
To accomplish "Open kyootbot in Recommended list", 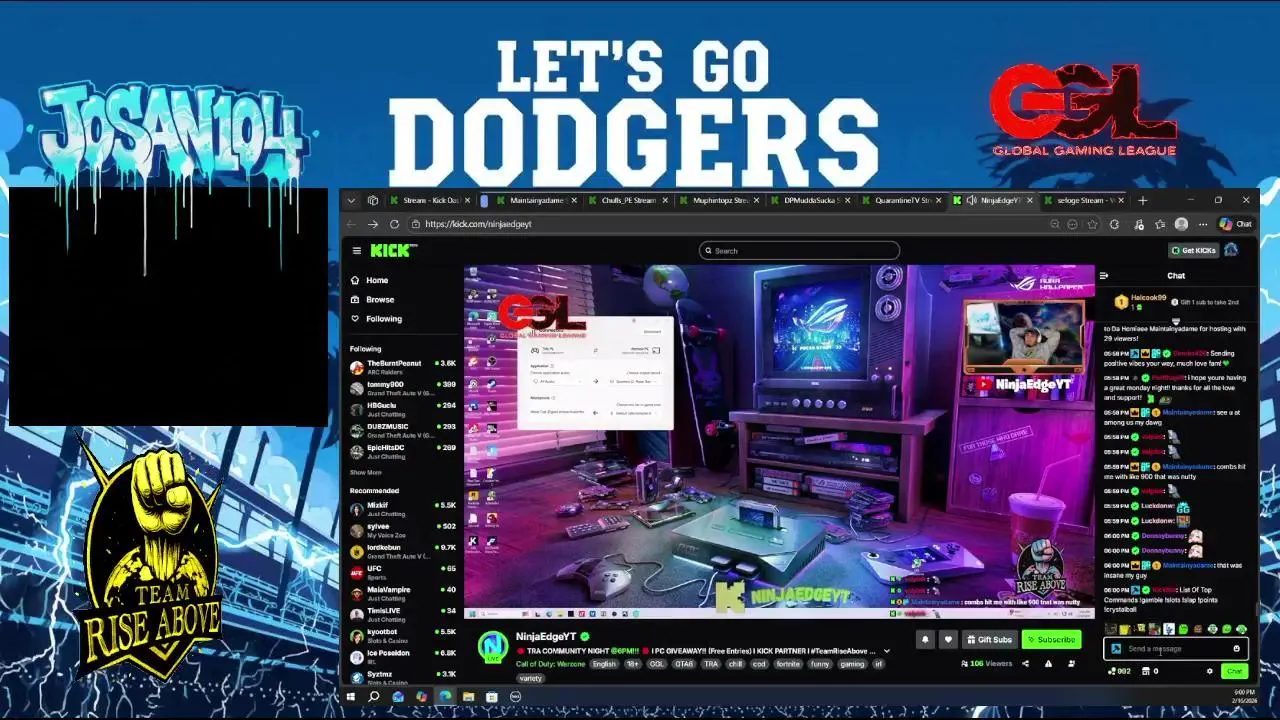I will [x=403, y=635].
